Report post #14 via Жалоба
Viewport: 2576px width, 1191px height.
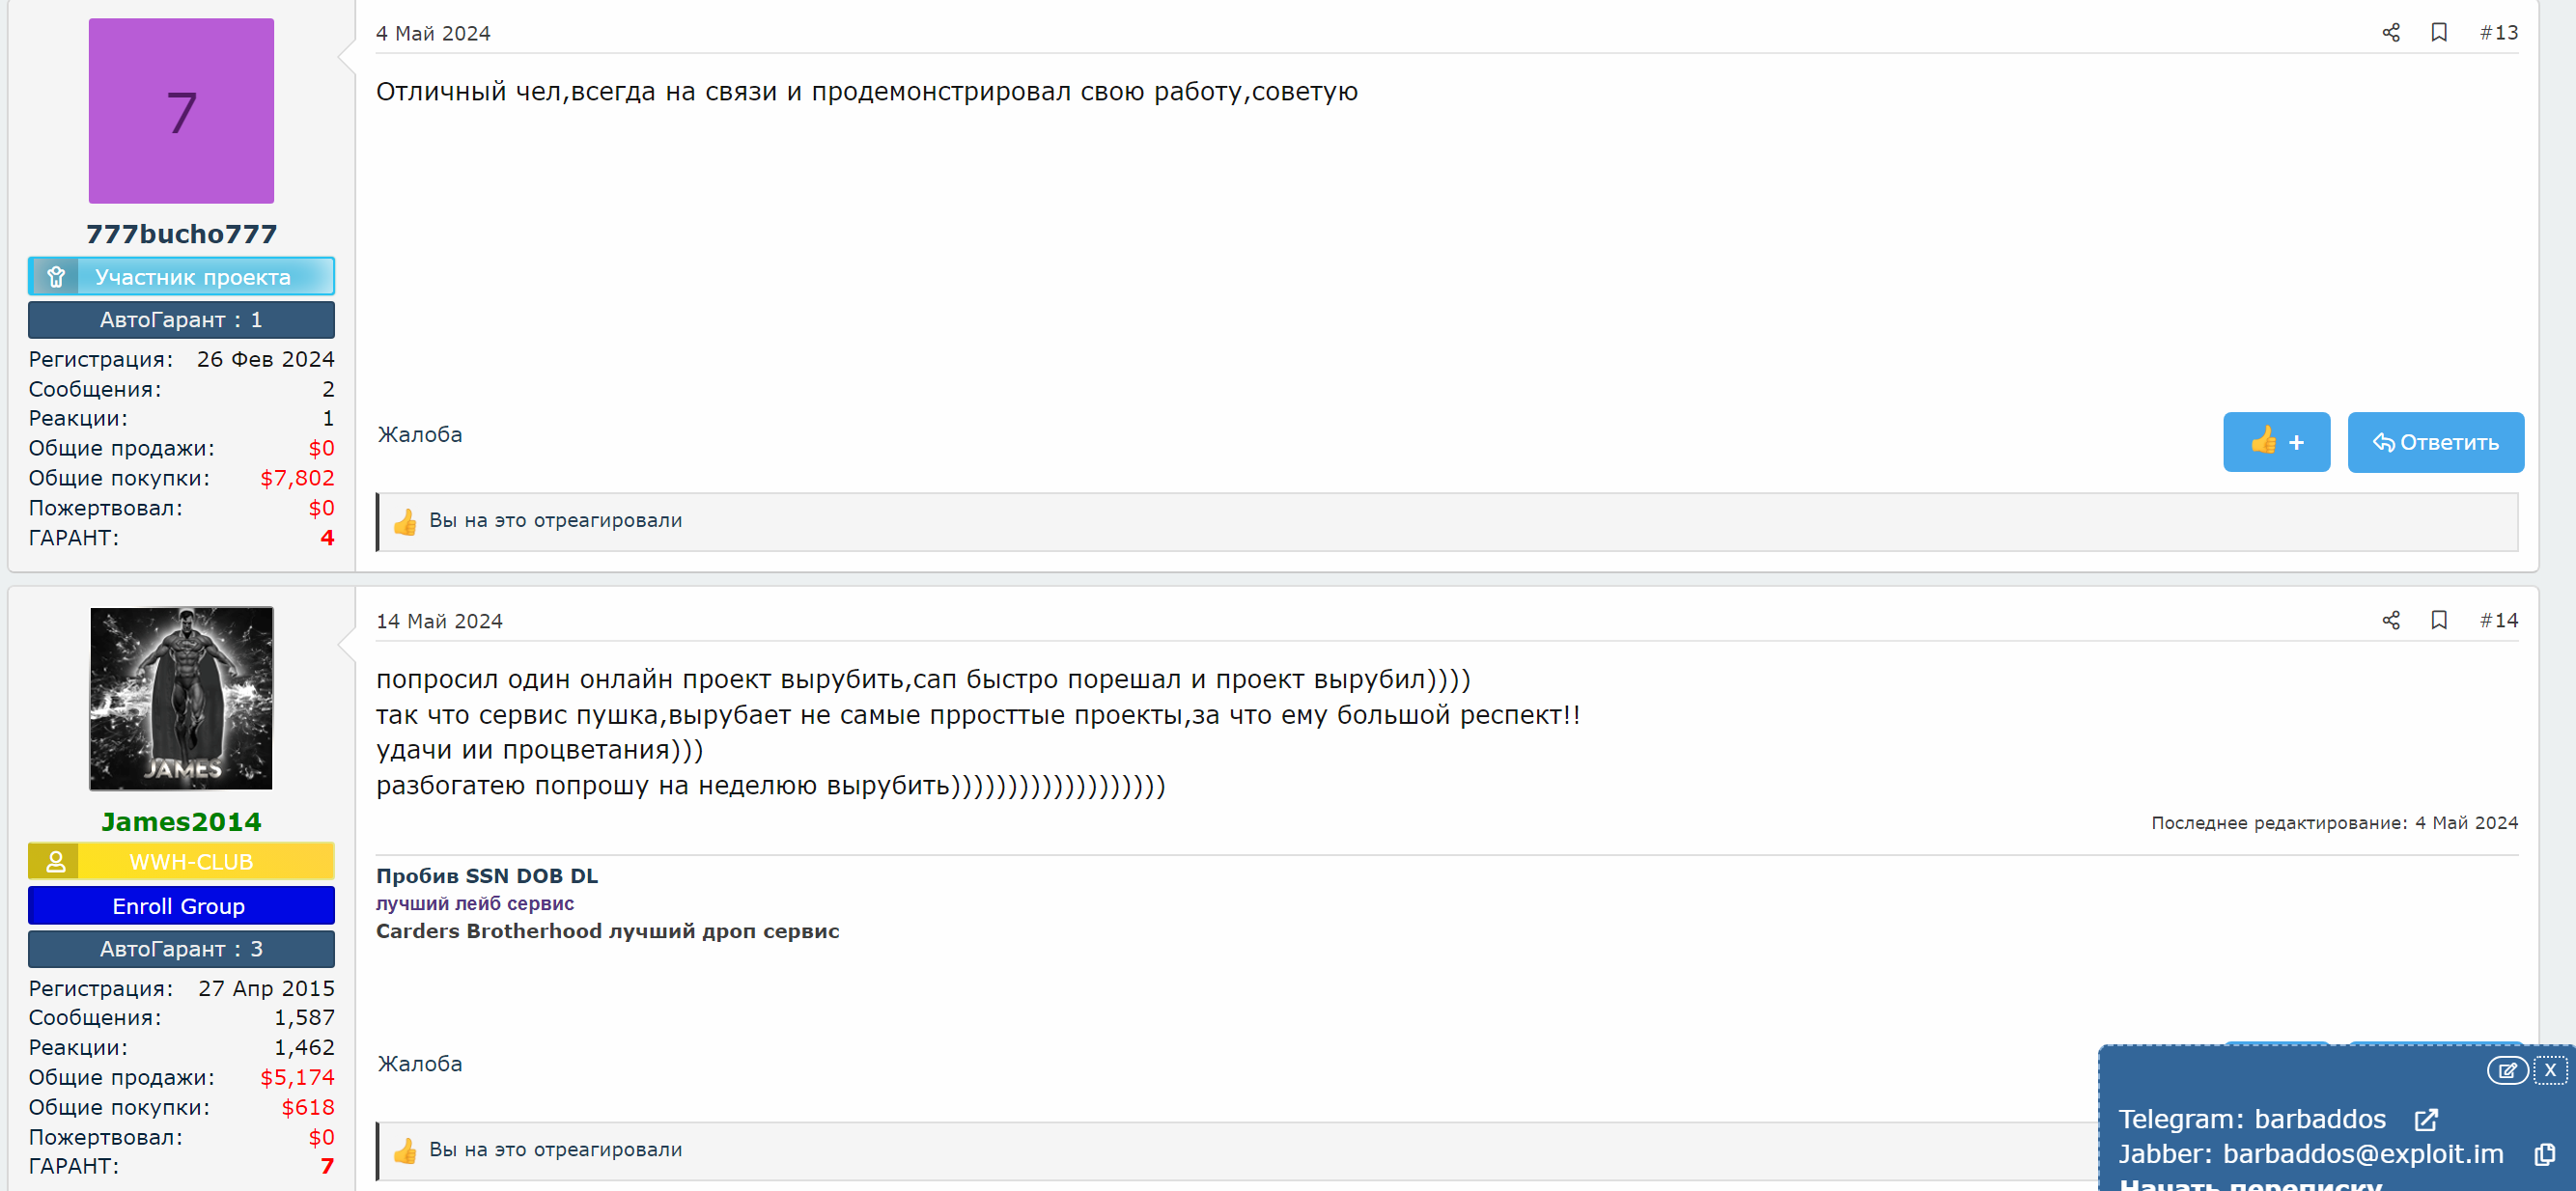coord(420,1064)
